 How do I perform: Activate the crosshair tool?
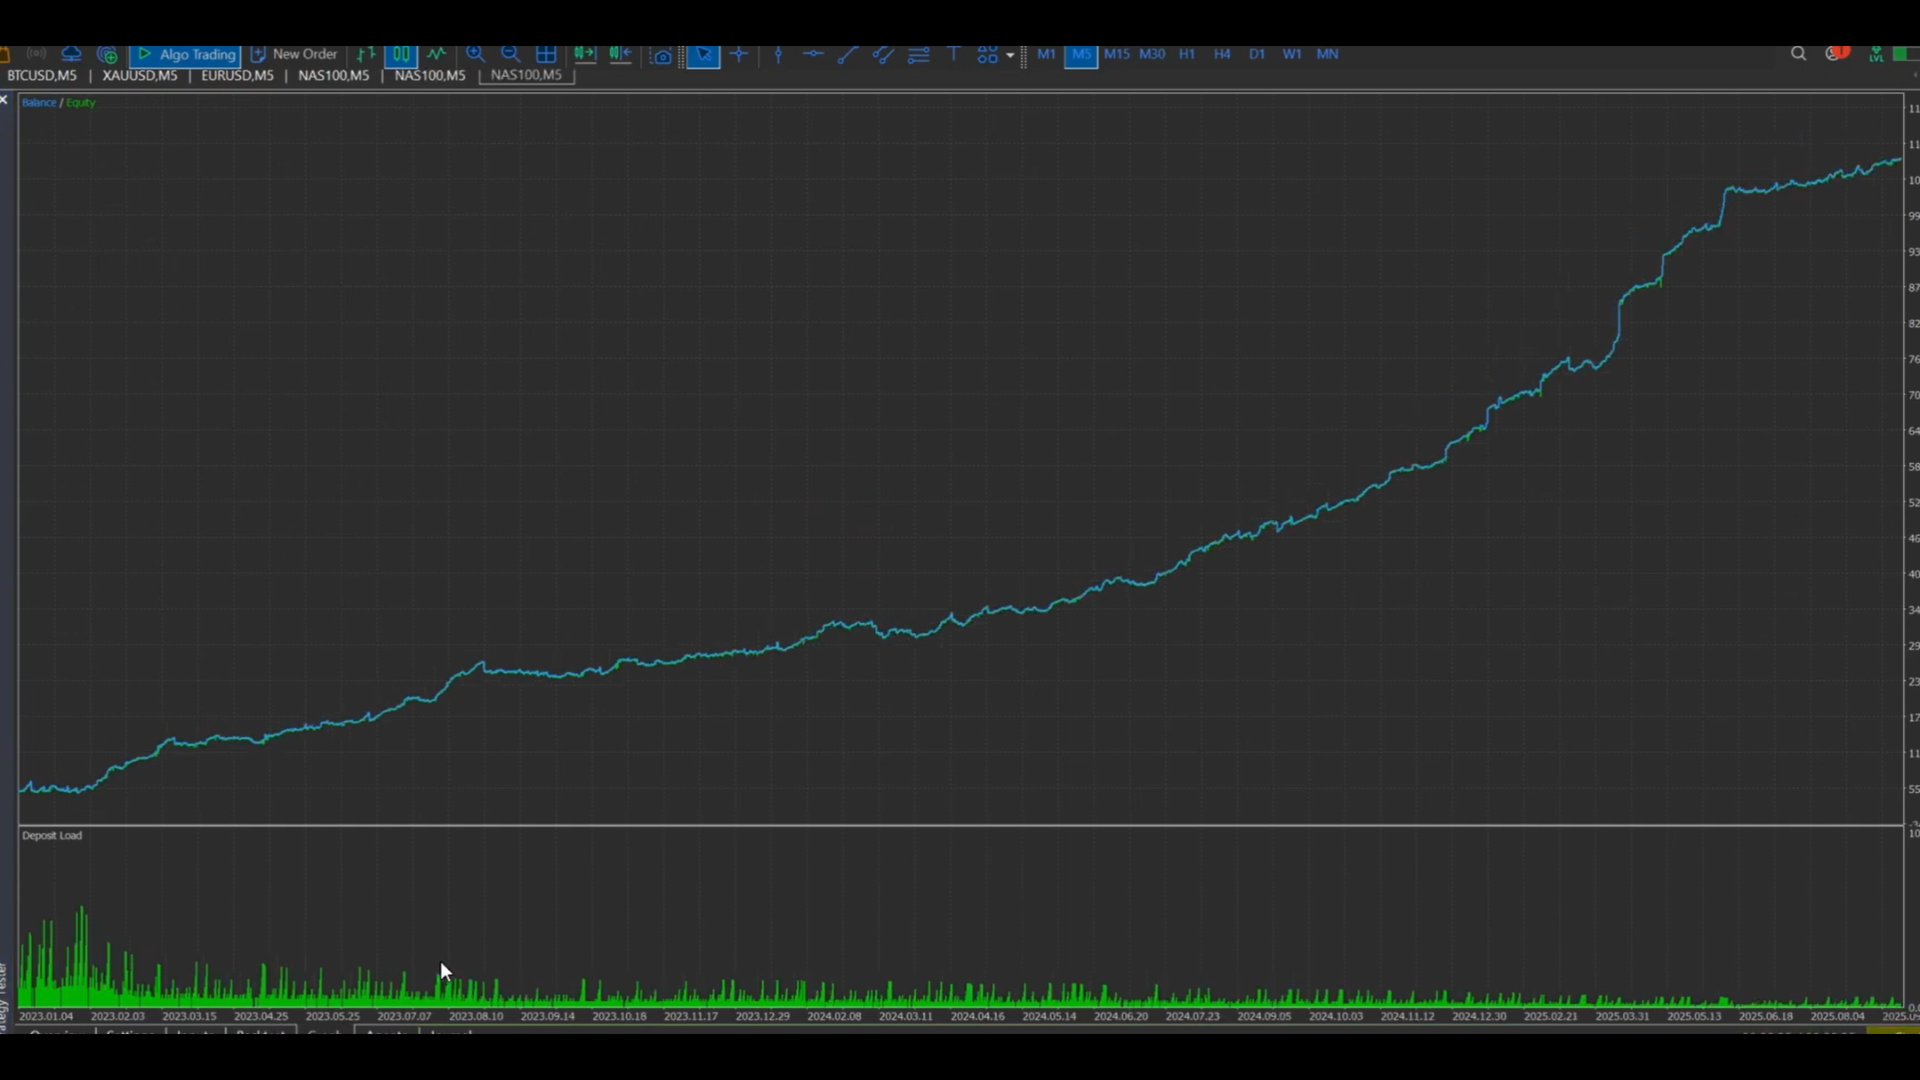(x=739, y=54)
